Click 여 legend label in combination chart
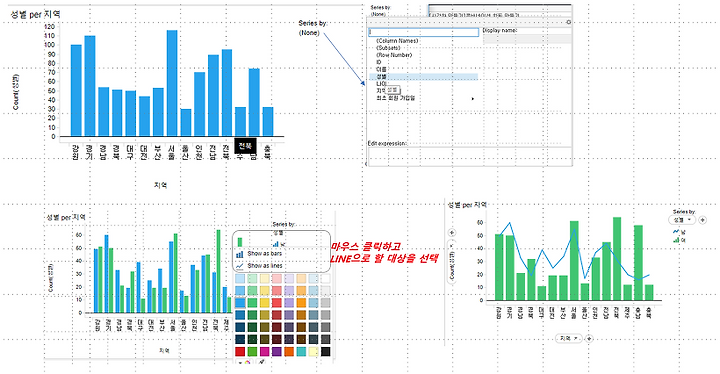The height and width of the screenshot is (374, 720). coord(683,239)
